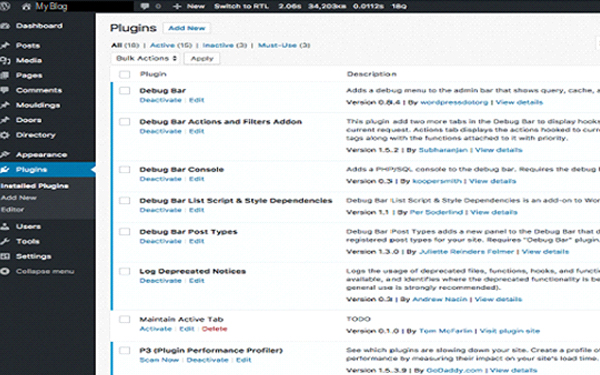600x375 pixels.
Task: Filter plugins by Active (15)
Action: (x=171, y=45)
